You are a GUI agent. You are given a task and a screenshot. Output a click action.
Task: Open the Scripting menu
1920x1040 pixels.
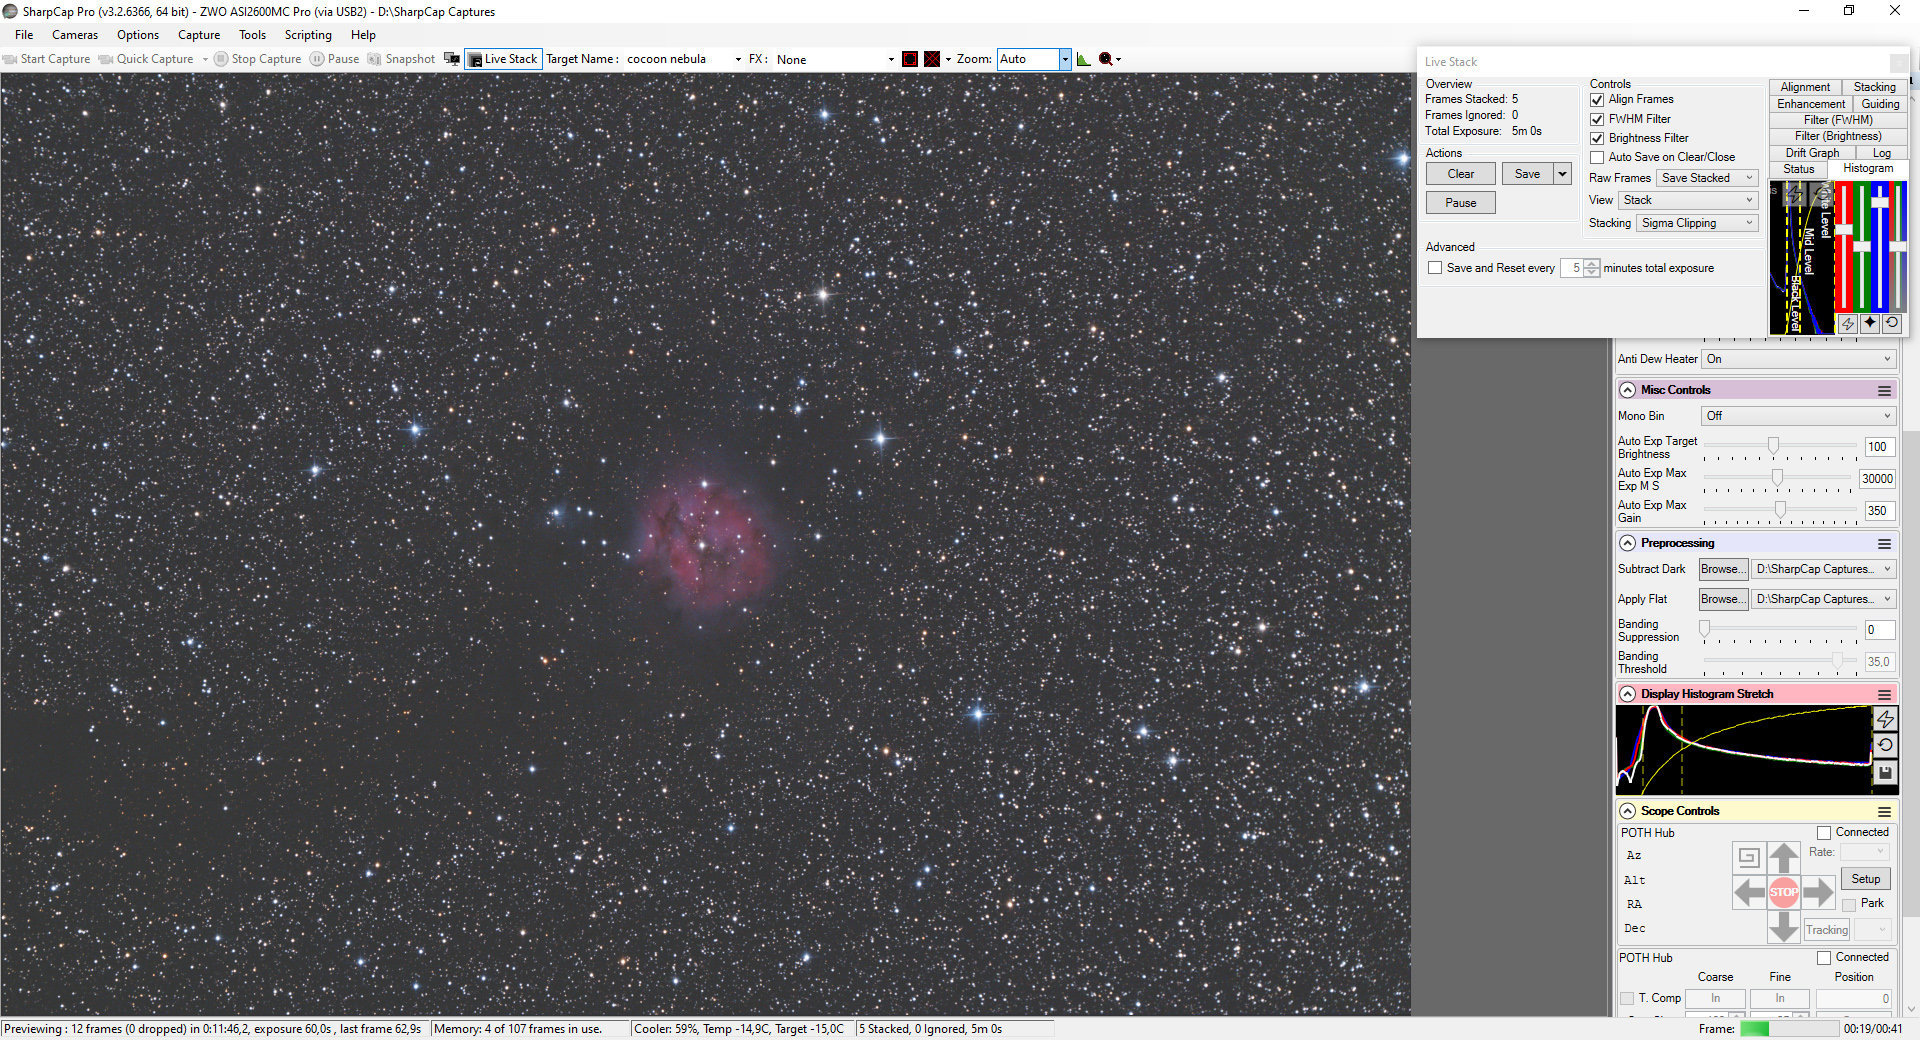click(x=308, y=35)
